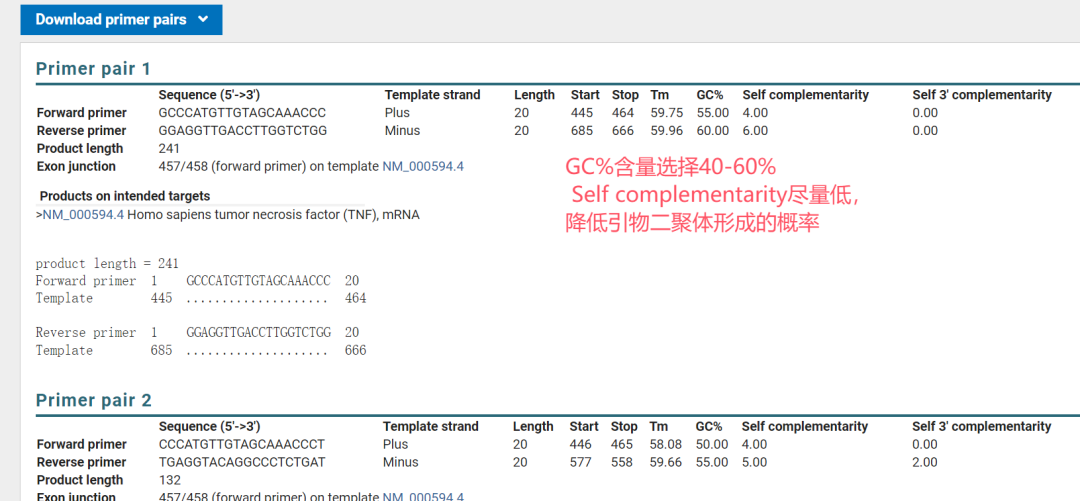Click reverse primer sequence GGAGGTTGACCTTGGTCTGG in pair 1 table
Screen dimensions: 1080x501
pyautogui.click(x=243, y=131)
